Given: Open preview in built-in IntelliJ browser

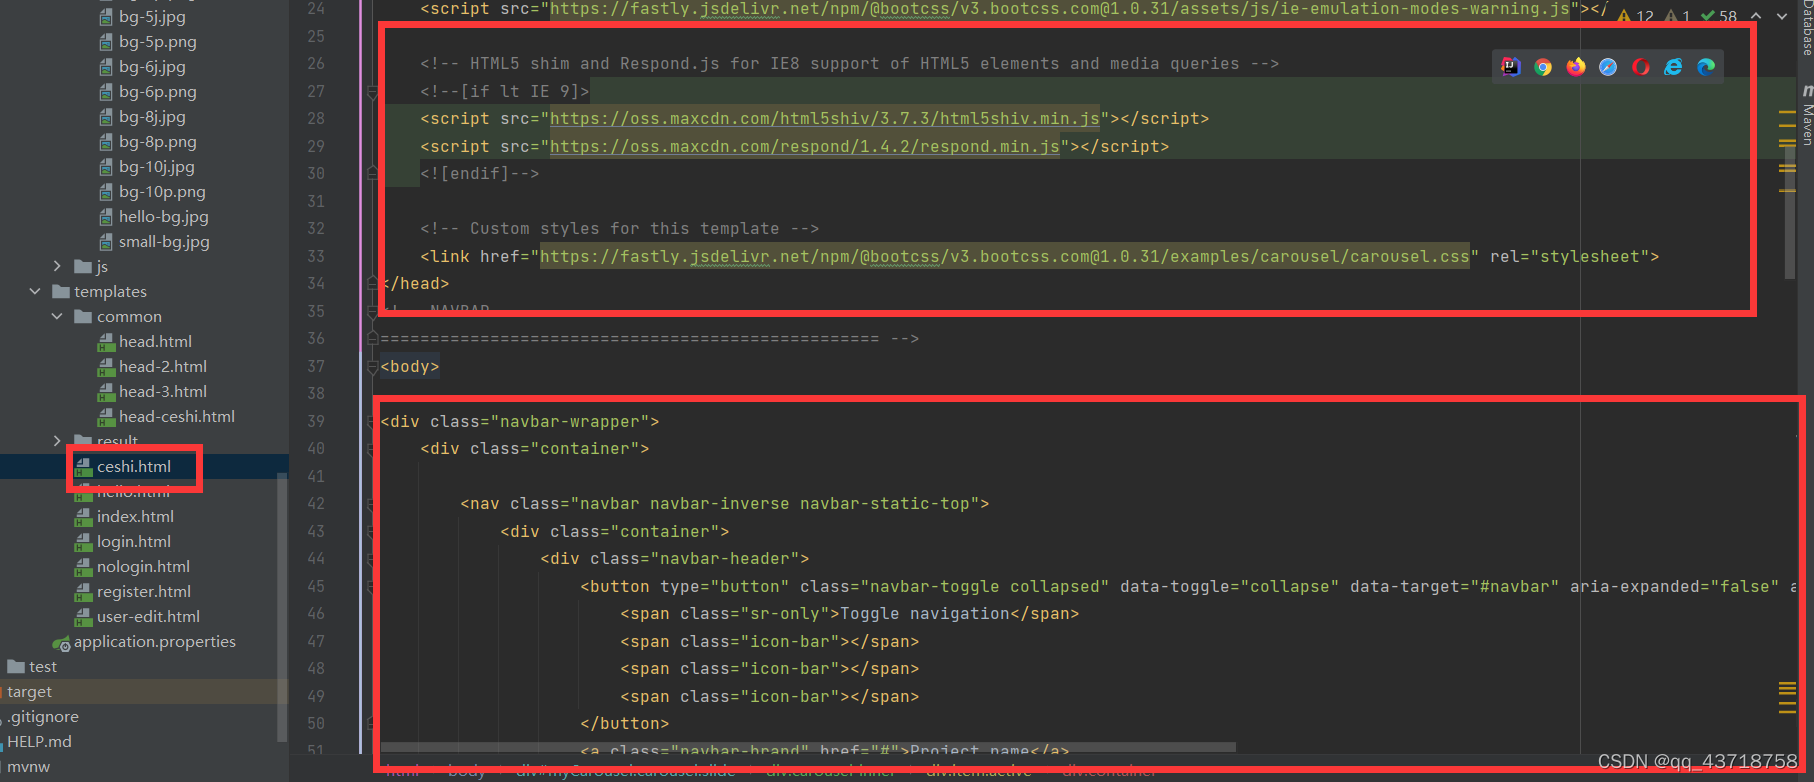Looking at the screenshot, I should click(1511, 67).
